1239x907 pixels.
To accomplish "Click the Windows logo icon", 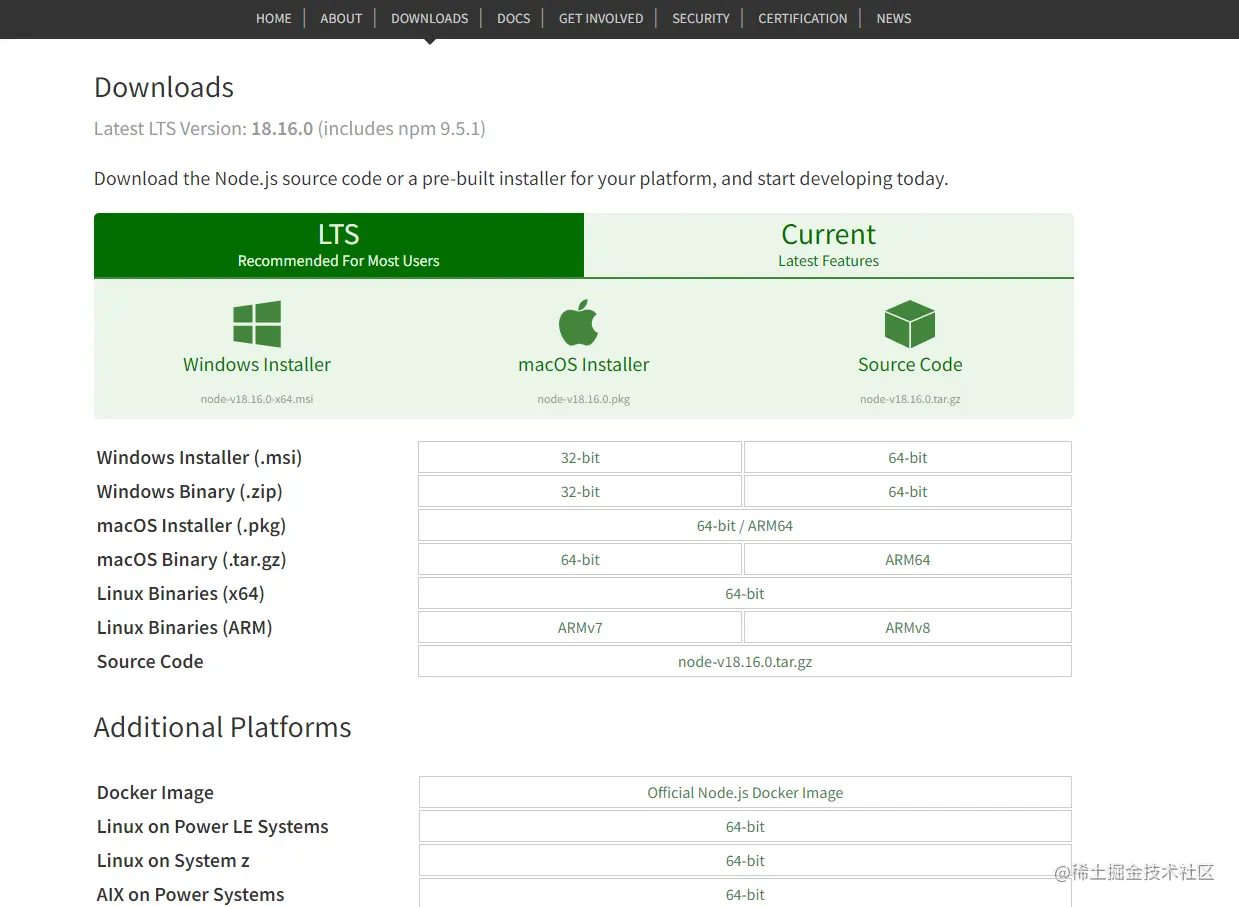I will point(257,324).
